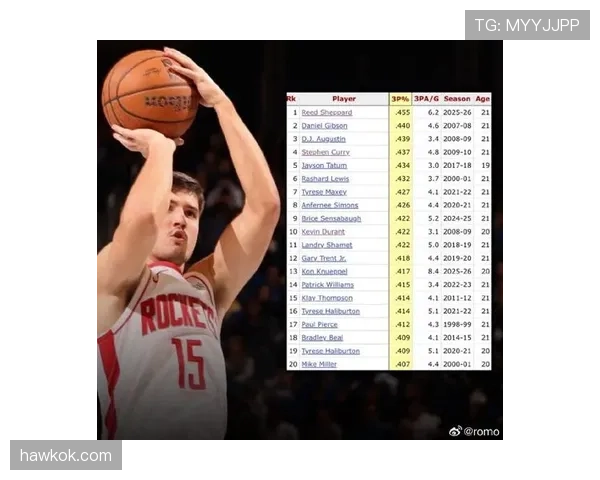Image resolution: width=600 pixels, height=480 pixels.
Task: Select the 1998-99 season cell
Action: [457, 325]
